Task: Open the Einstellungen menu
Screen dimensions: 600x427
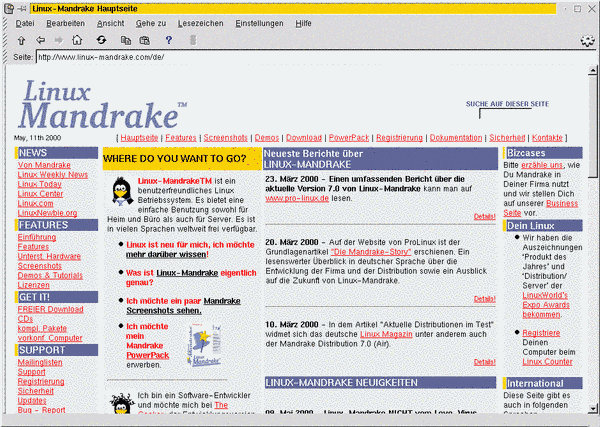Action: pyautogui.click(x=259, y=22)
